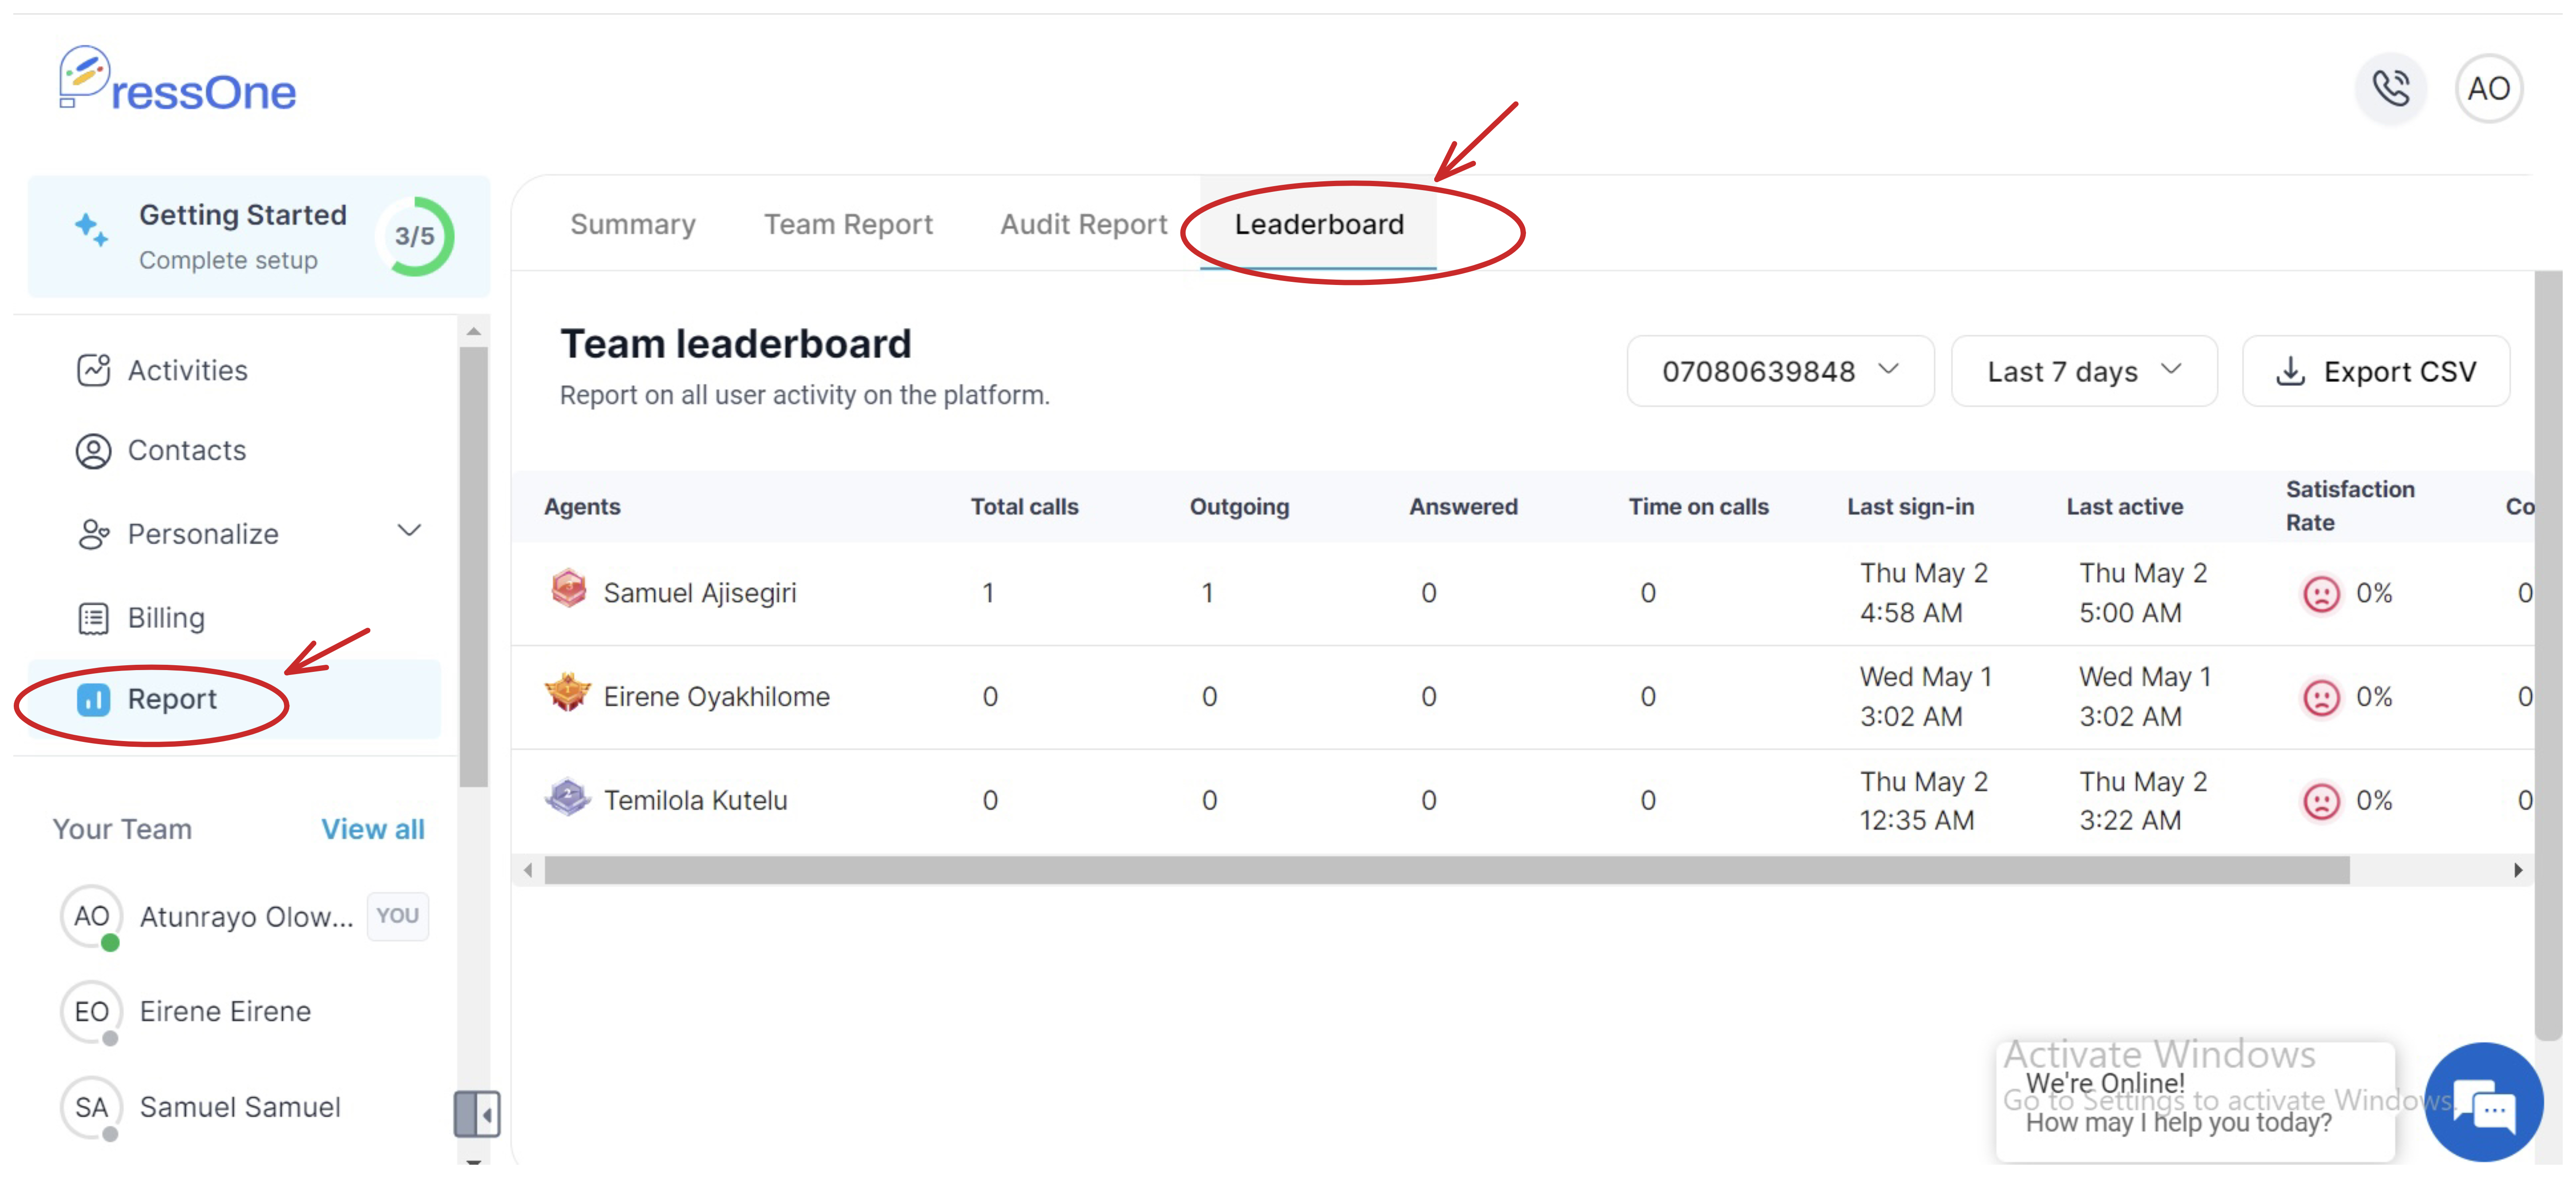Image resolution: width=2576 pixels, height=1178 pixels.
Task: Click the Export CSV download icon
Action: pyautogui.click(x=2290, y=371)
